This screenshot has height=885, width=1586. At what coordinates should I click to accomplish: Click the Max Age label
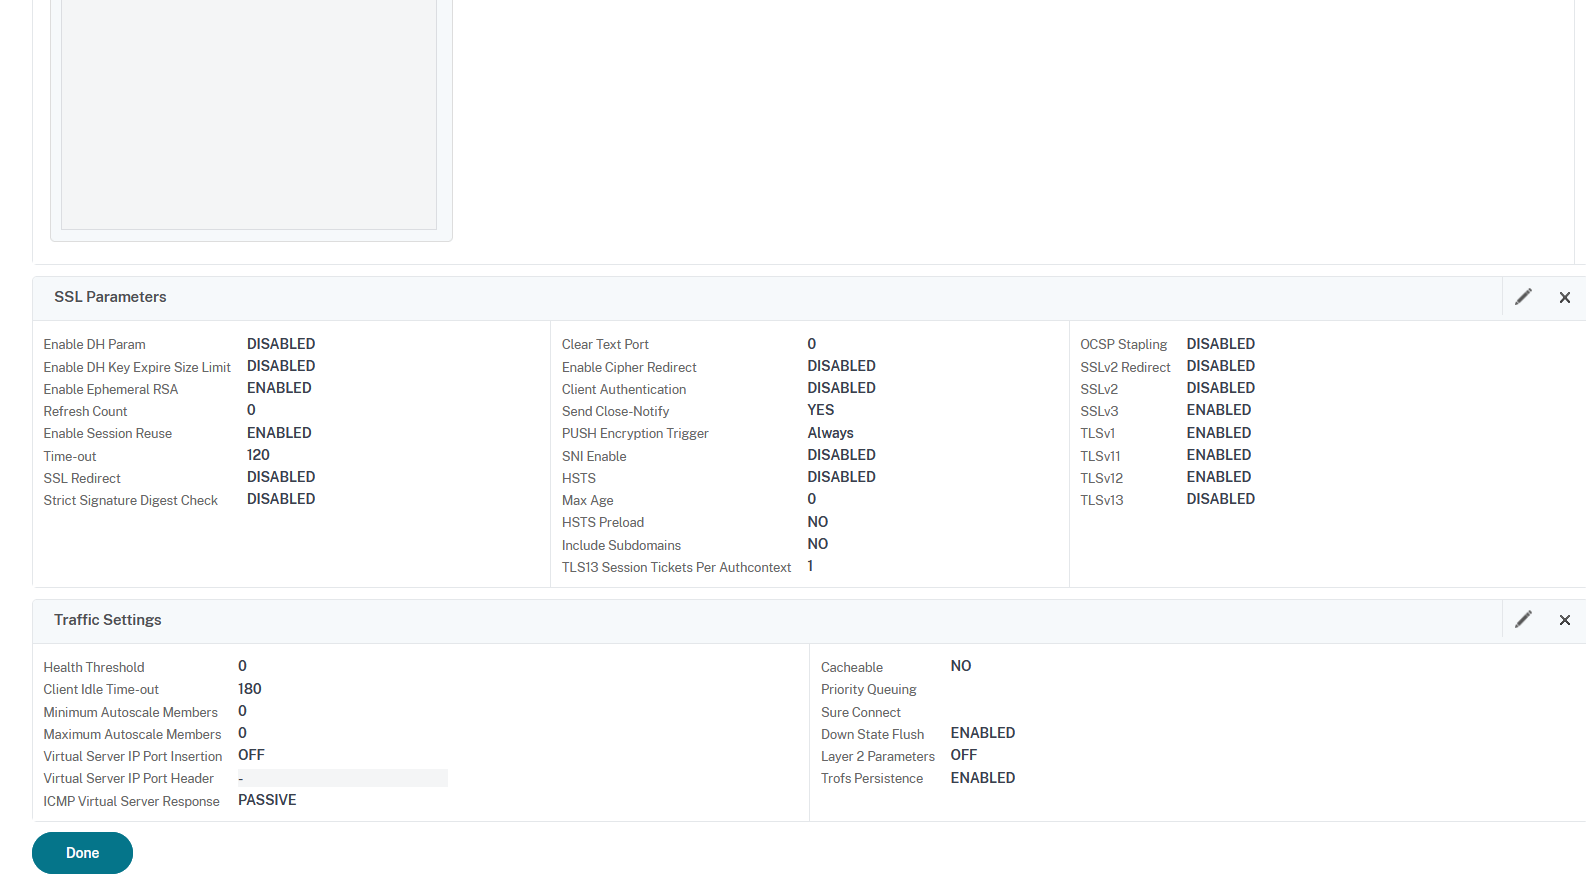tap(588, 501)
